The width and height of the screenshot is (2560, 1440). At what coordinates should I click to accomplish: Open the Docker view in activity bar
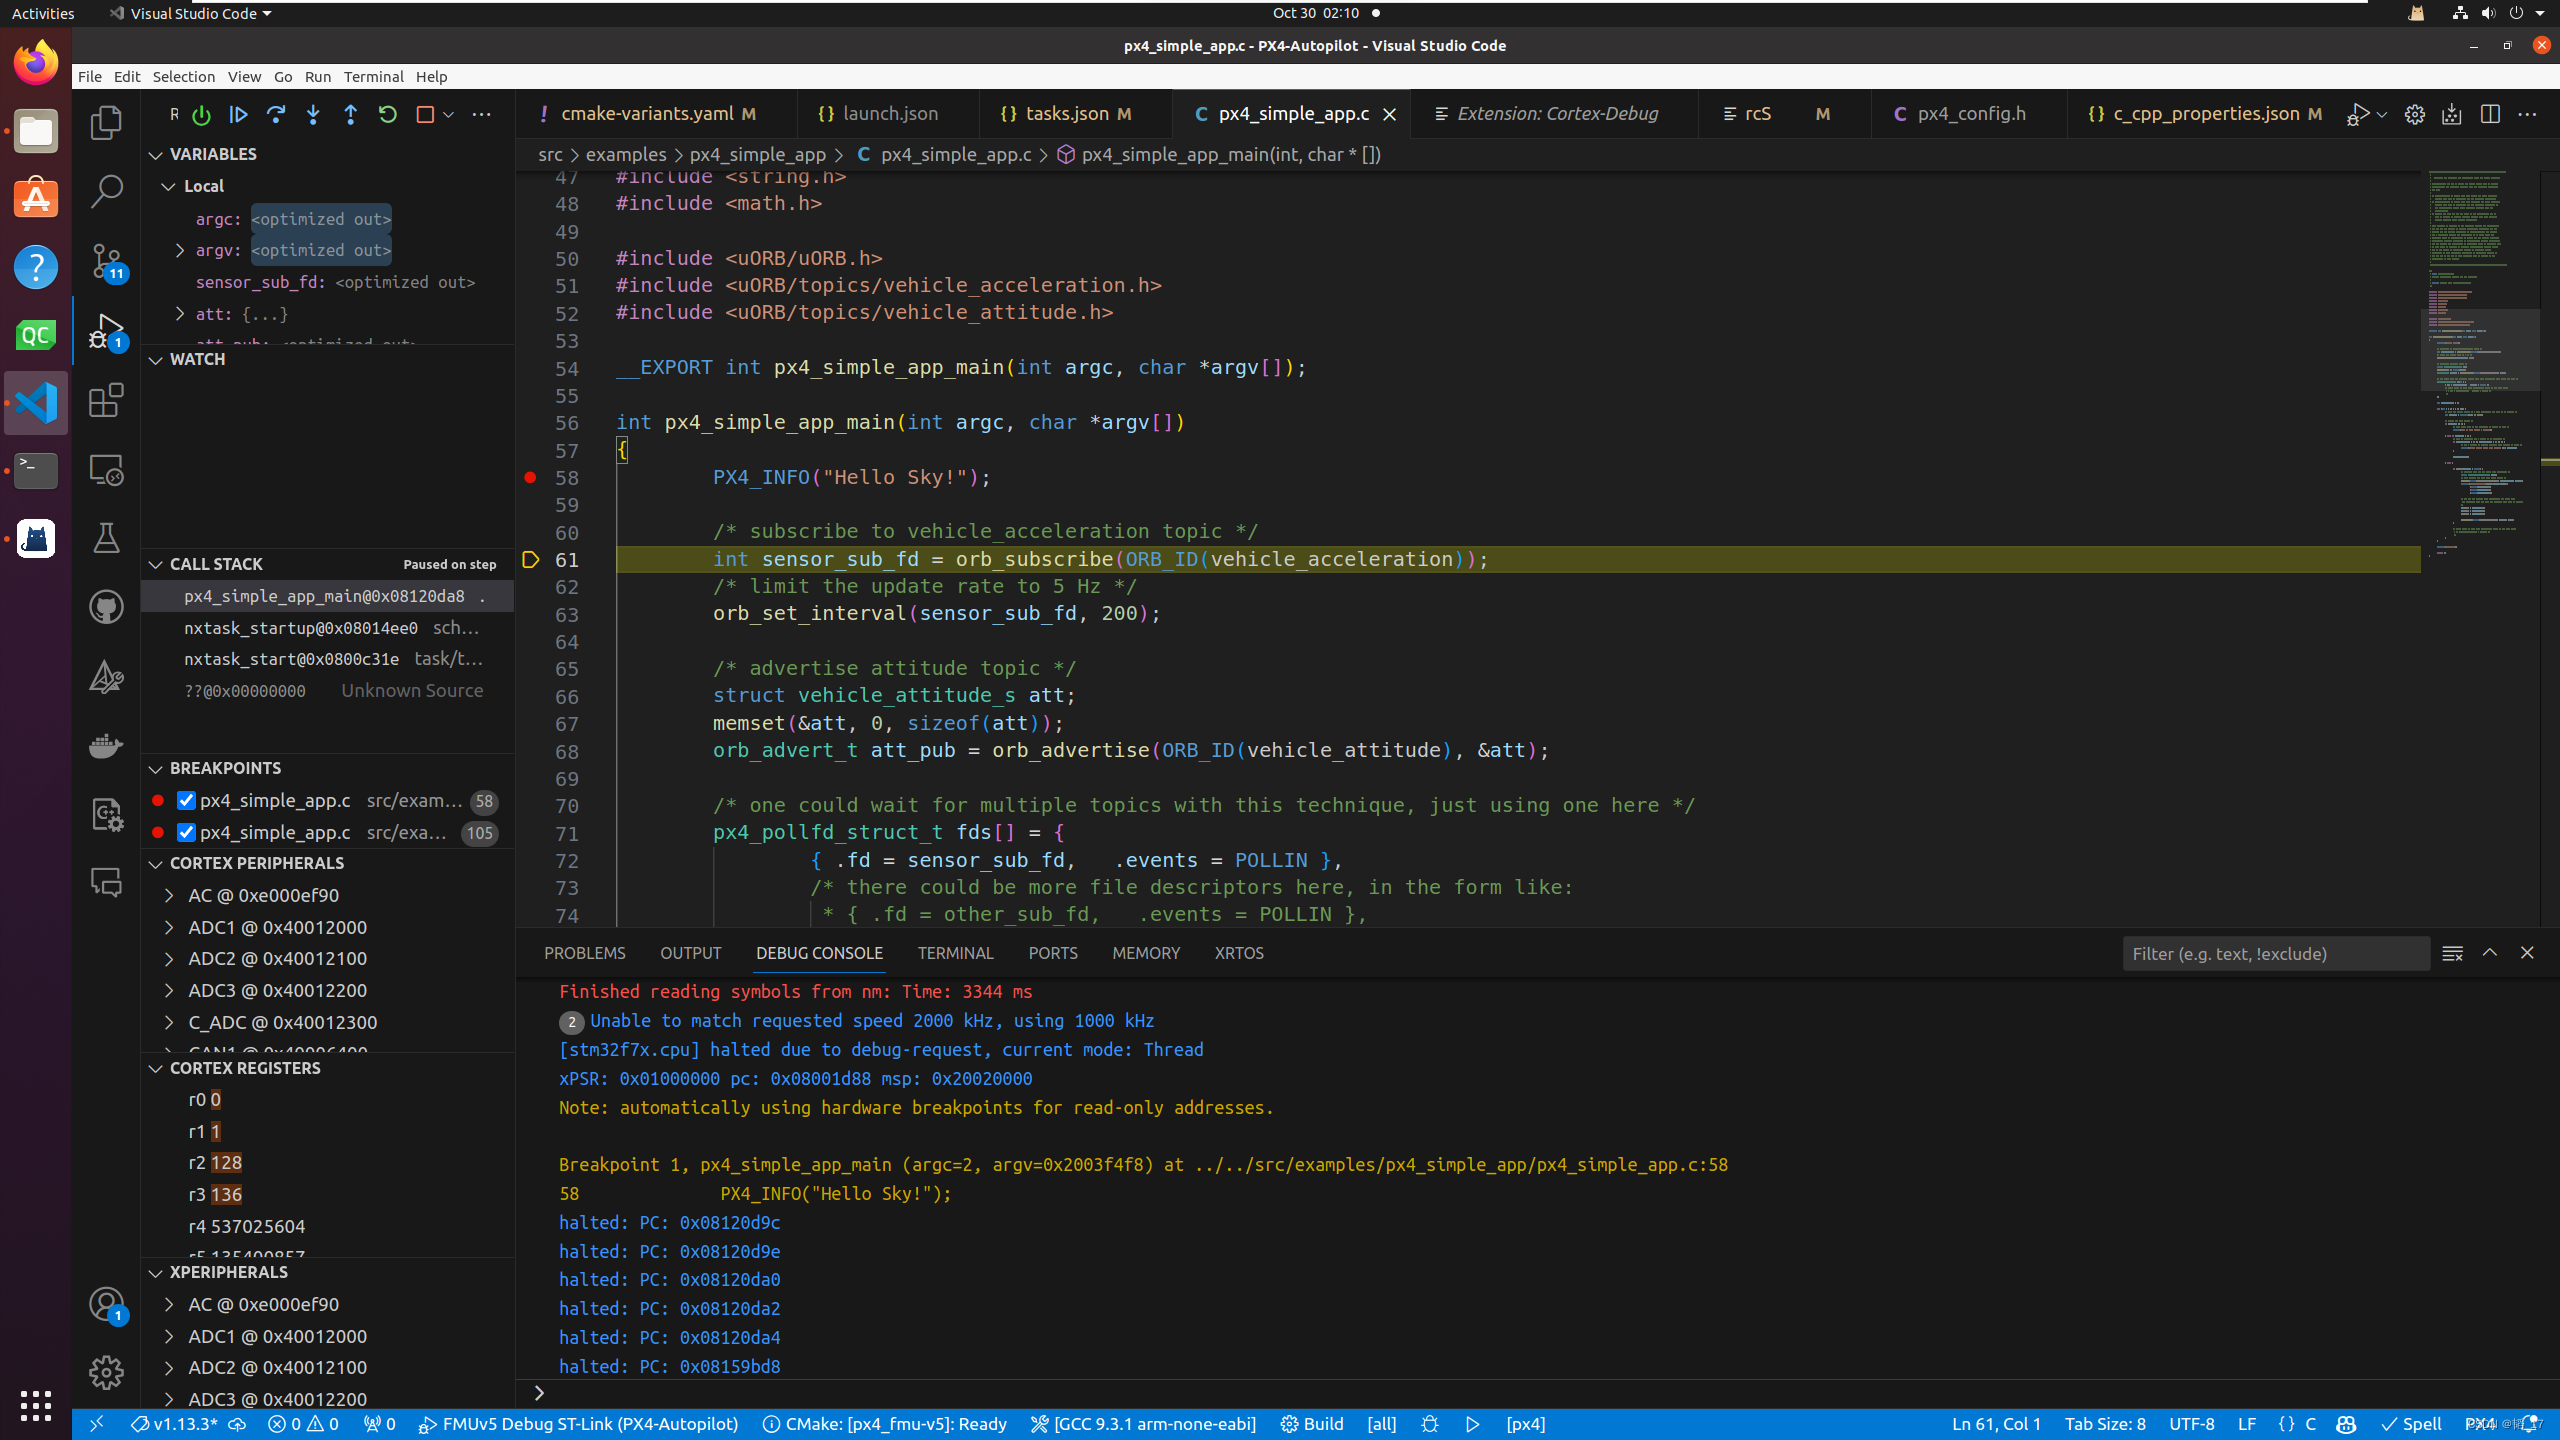click(x=106, y=745)
